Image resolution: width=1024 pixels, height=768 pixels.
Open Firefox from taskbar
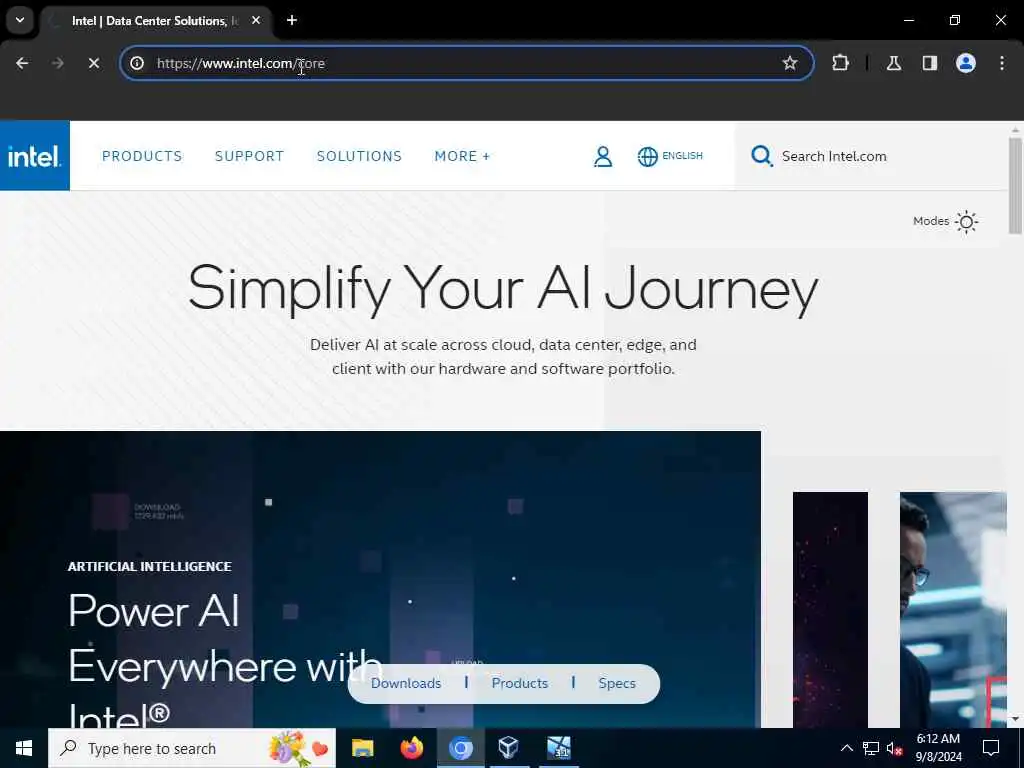pos(411,748)
